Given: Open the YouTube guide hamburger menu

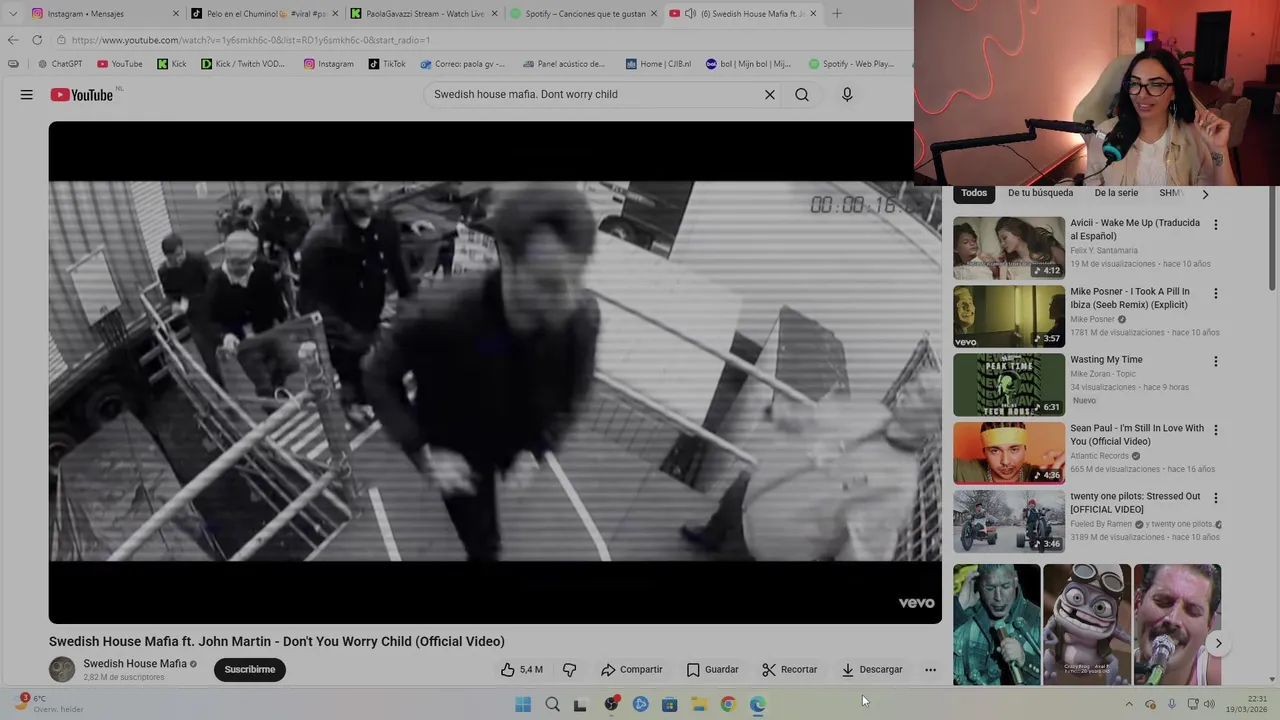Looking at the screenshot, I should [x=27, y=95].
